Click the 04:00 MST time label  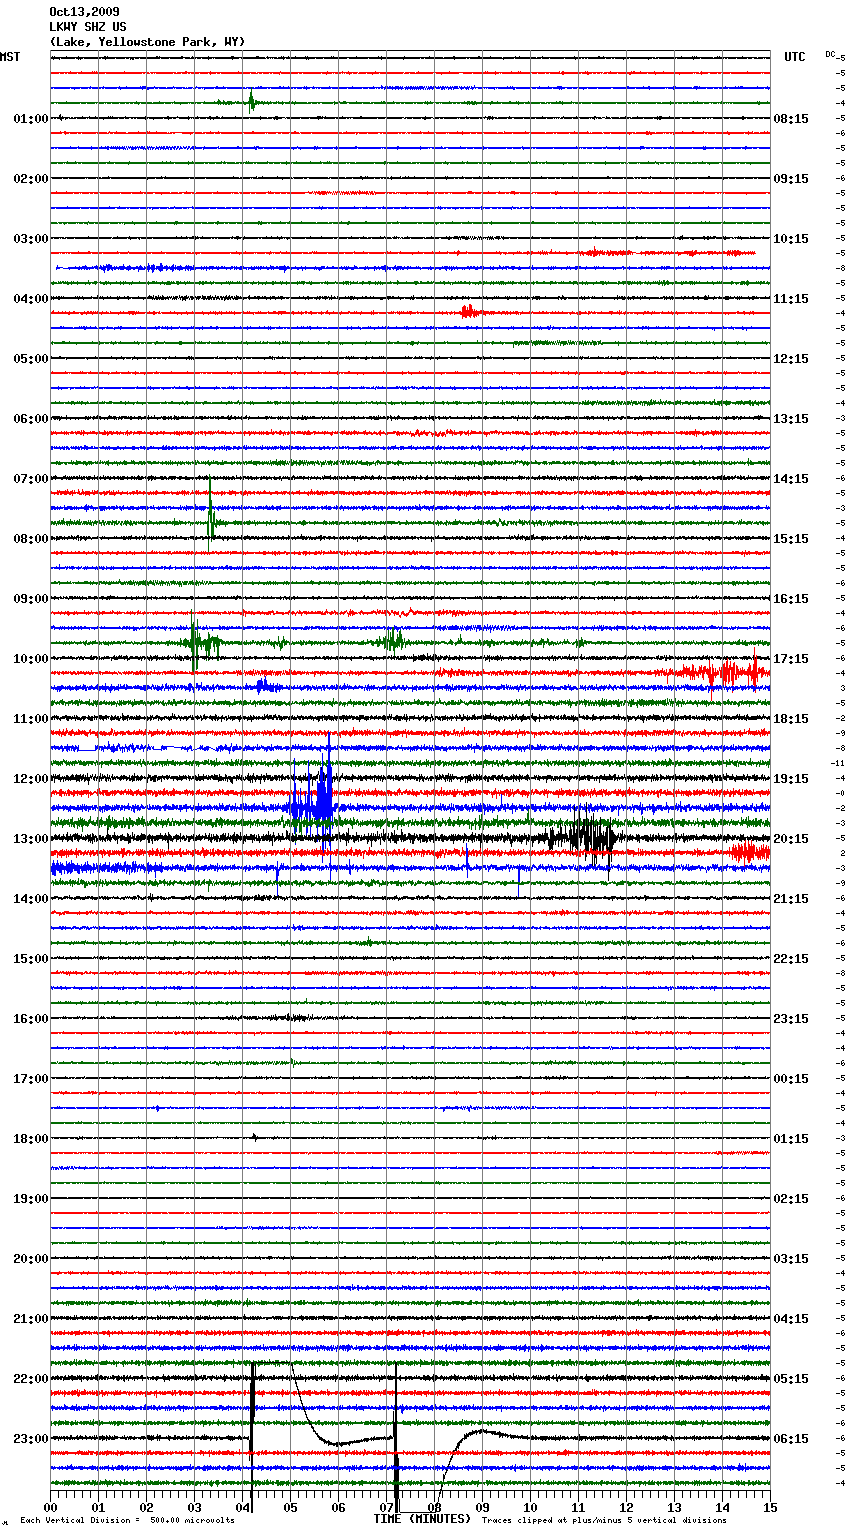click(x=30, y=299)
